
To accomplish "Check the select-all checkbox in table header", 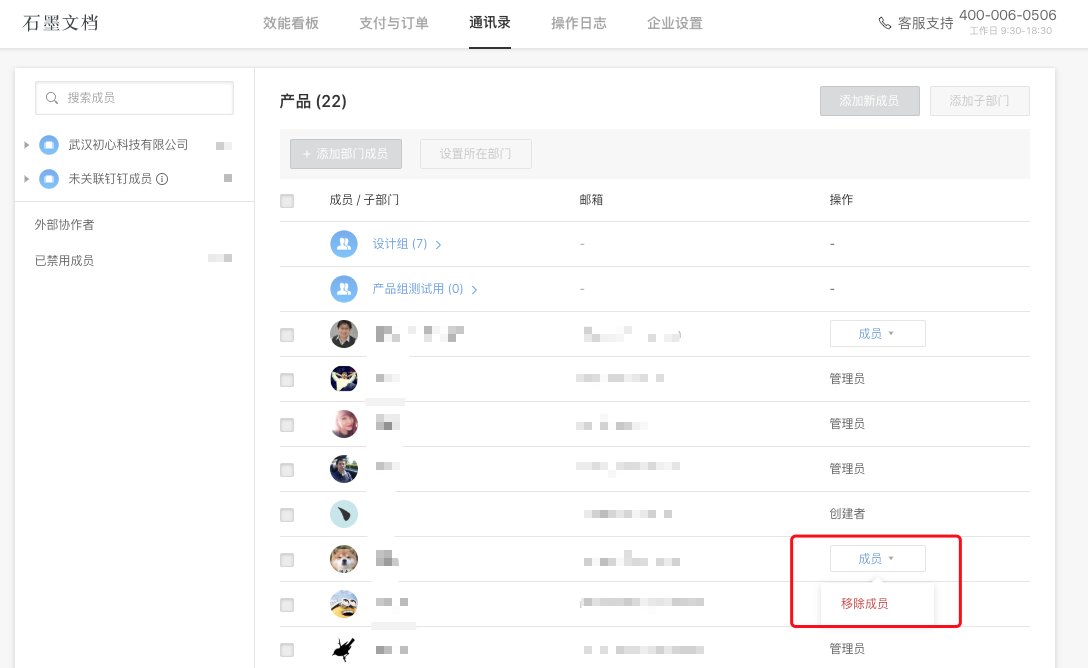I will tap(287, 200).
